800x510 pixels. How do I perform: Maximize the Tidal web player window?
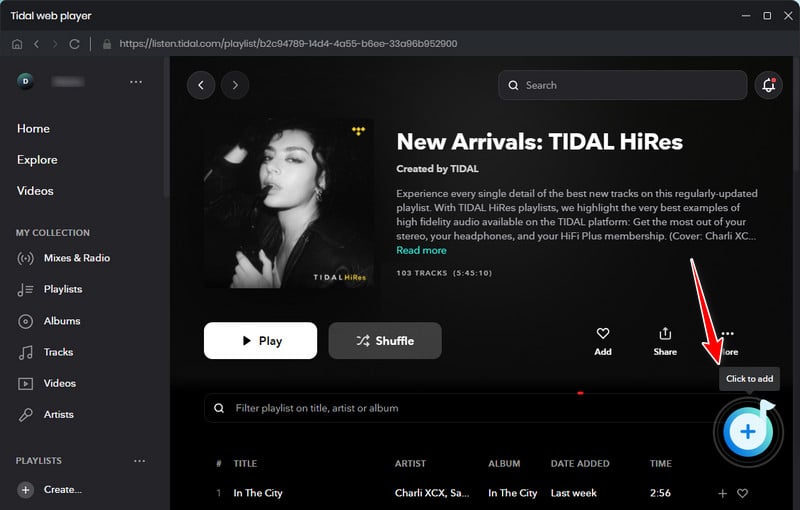[767, 16]
